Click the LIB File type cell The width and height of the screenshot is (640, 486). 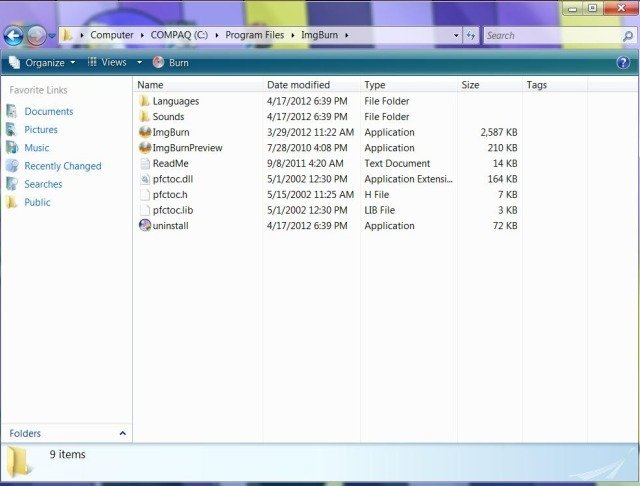[x=380, y=210]
